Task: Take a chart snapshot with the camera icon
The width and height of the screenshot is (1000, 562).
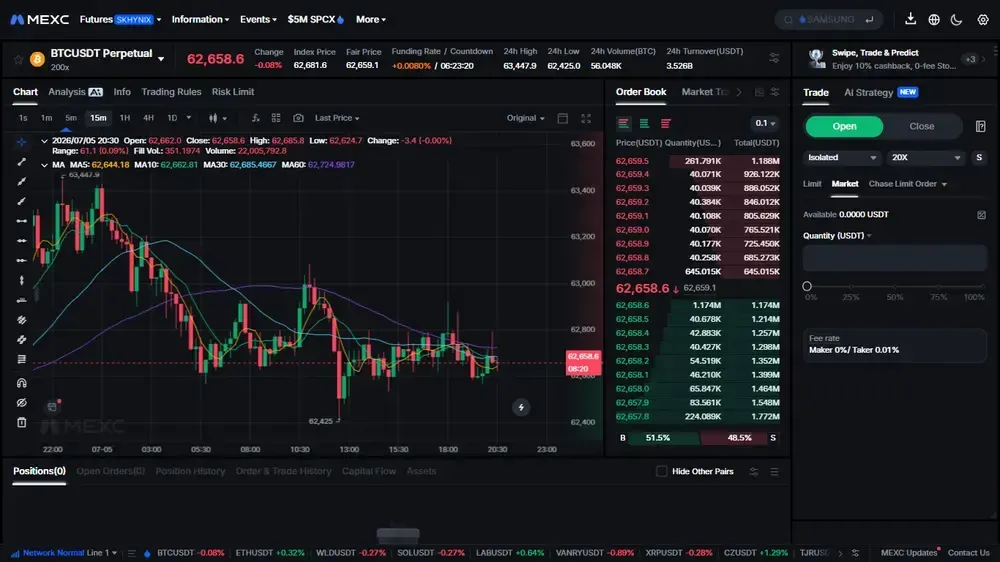Action: [x=298, y=118]
